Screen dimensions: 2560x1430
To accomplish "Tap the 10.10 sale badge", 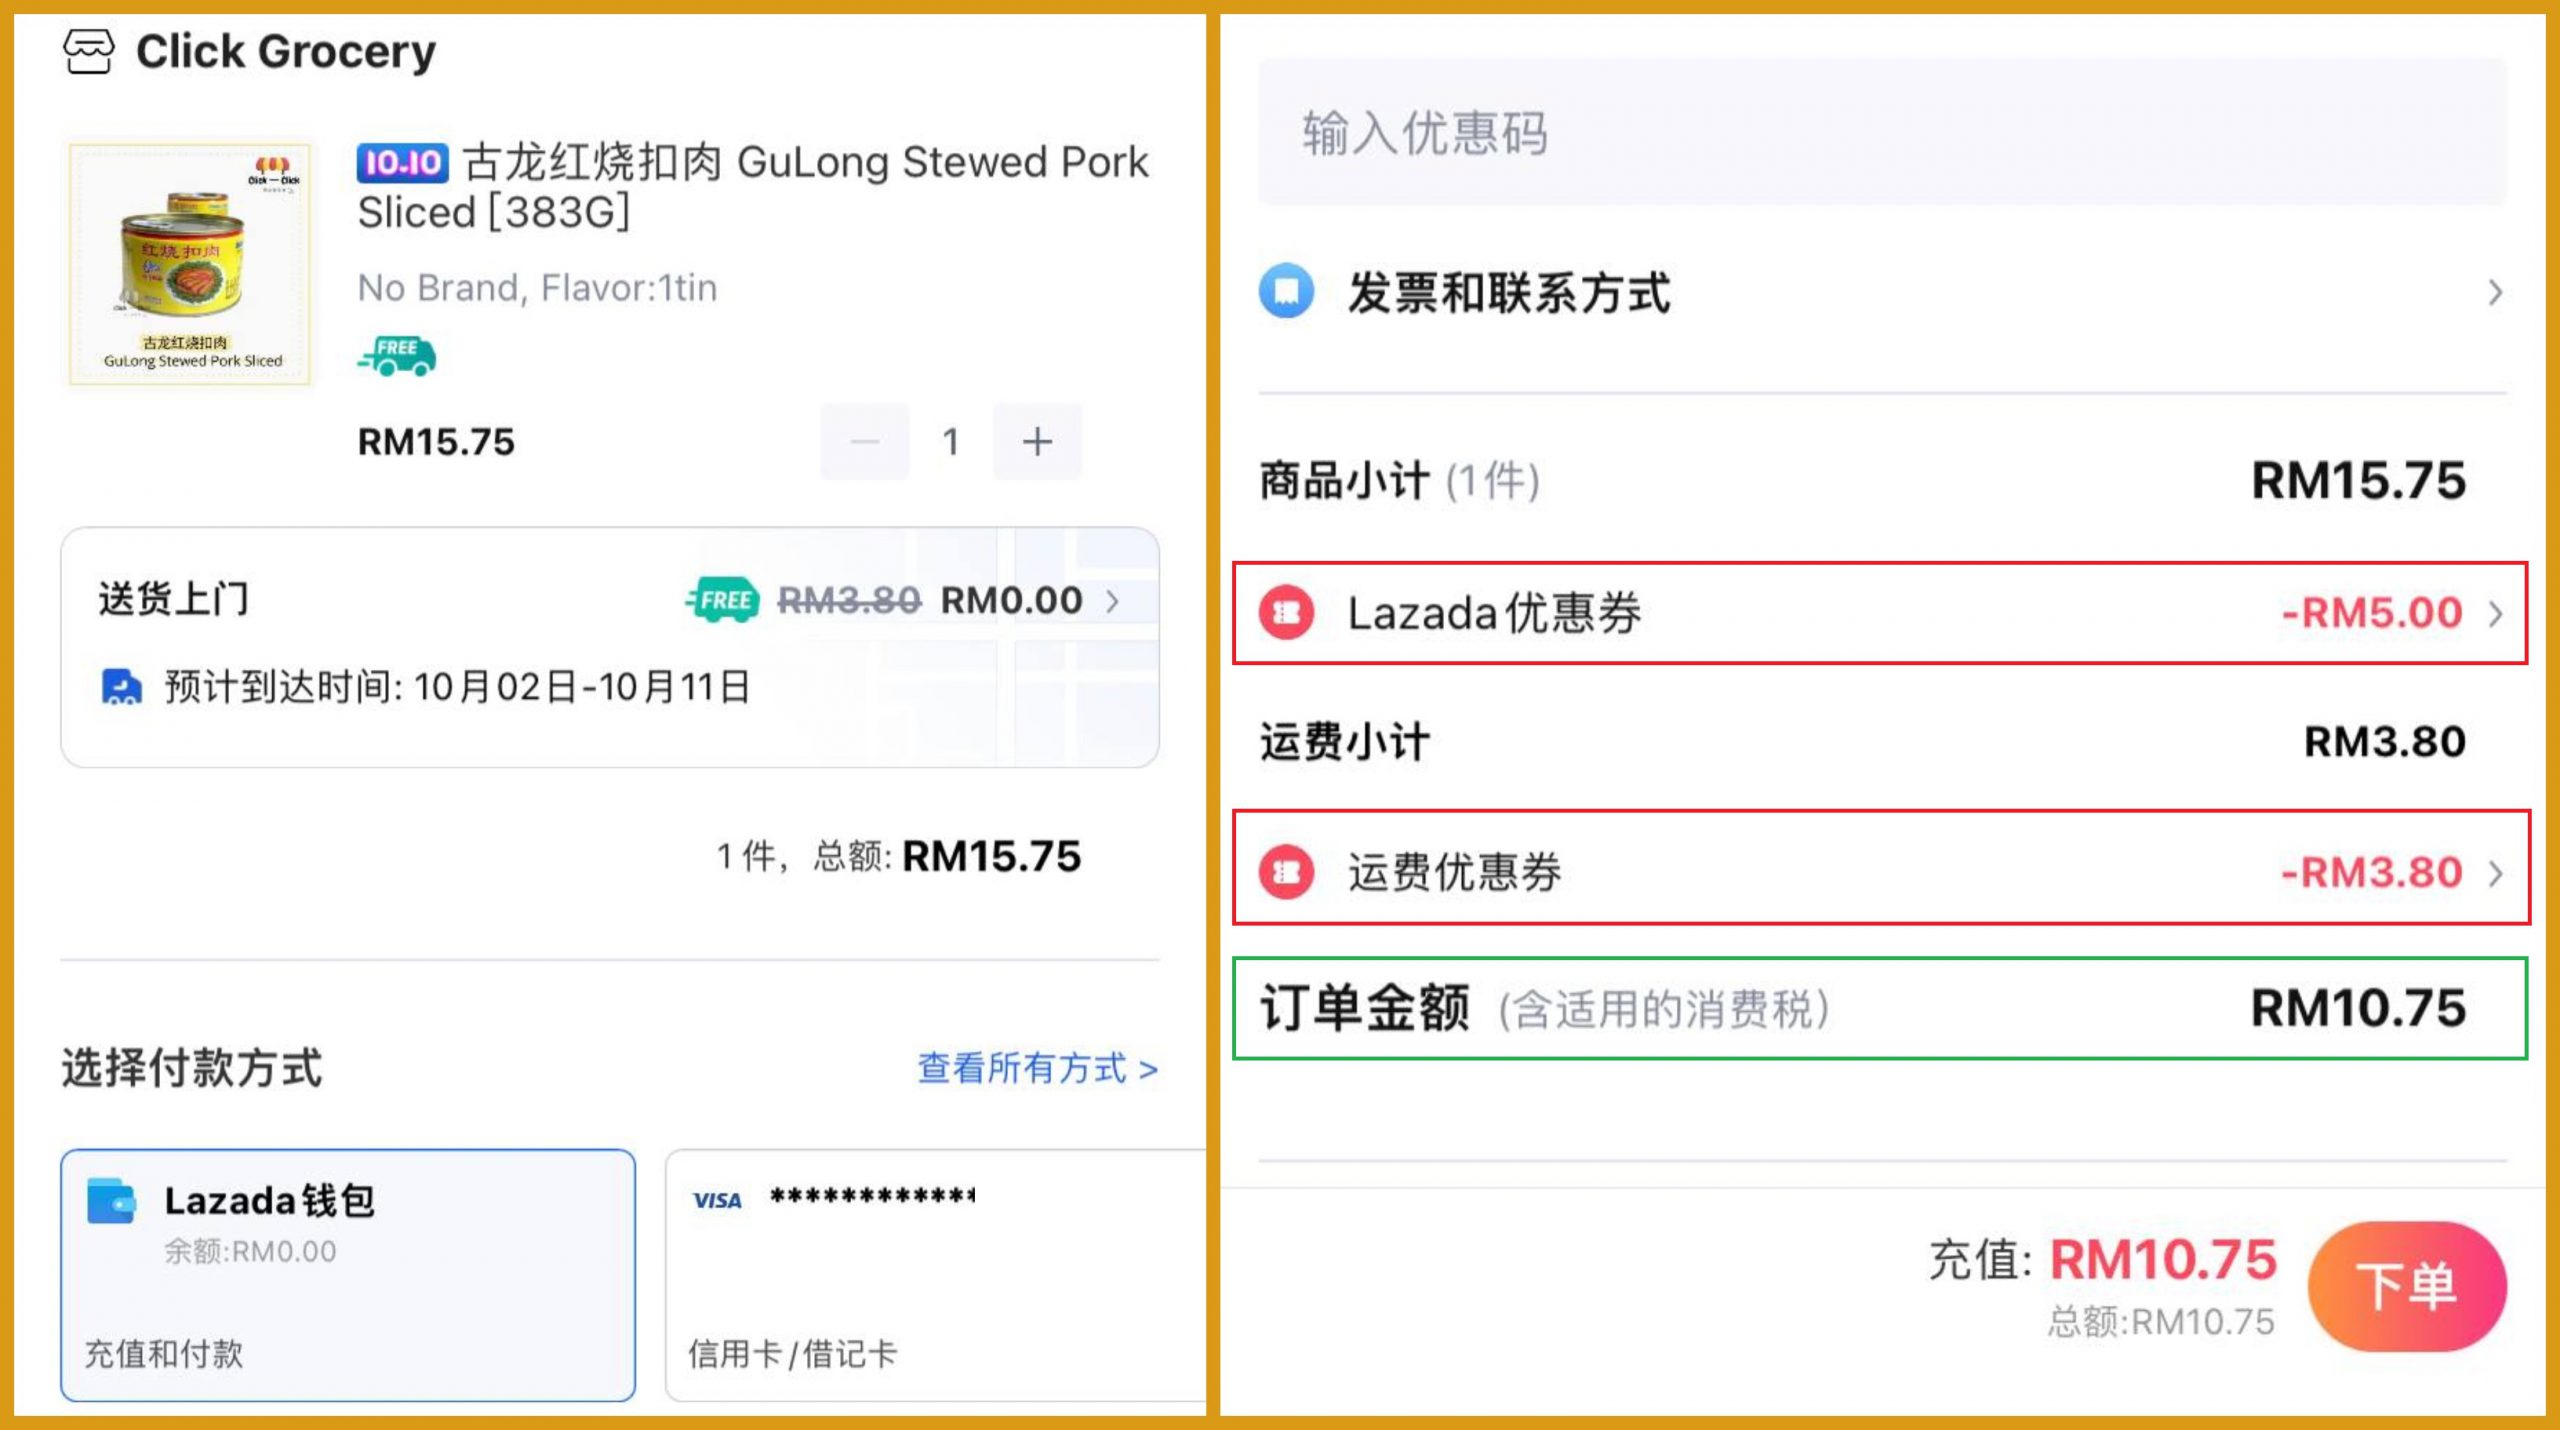I will pos(402,162).
